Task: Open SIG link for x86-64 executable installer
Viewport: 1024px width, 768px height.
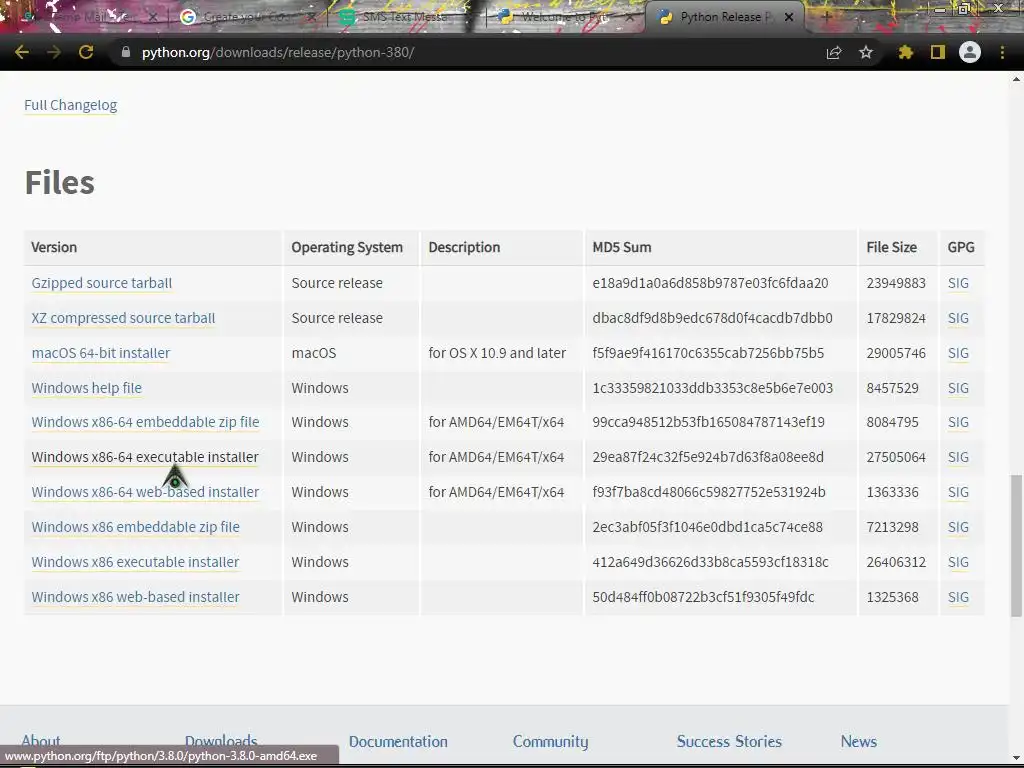Action: click(958, 457)
